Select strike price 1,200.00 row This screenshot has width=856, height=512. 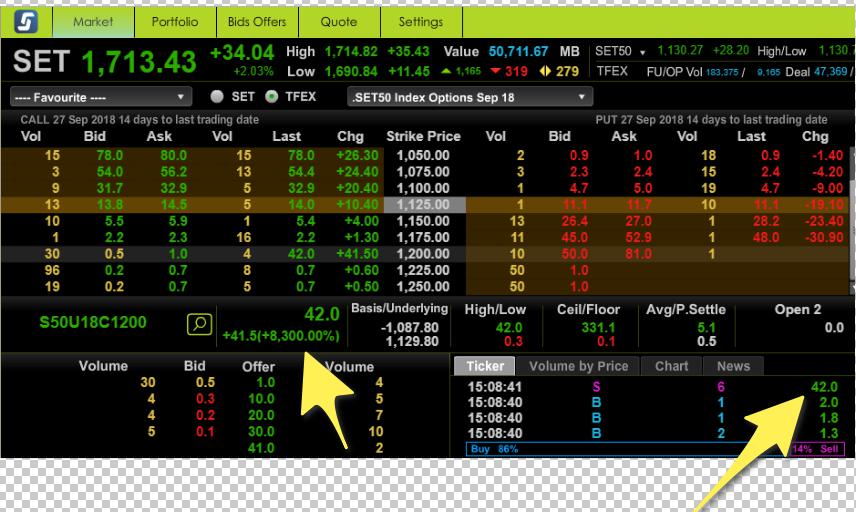(424, 254)
